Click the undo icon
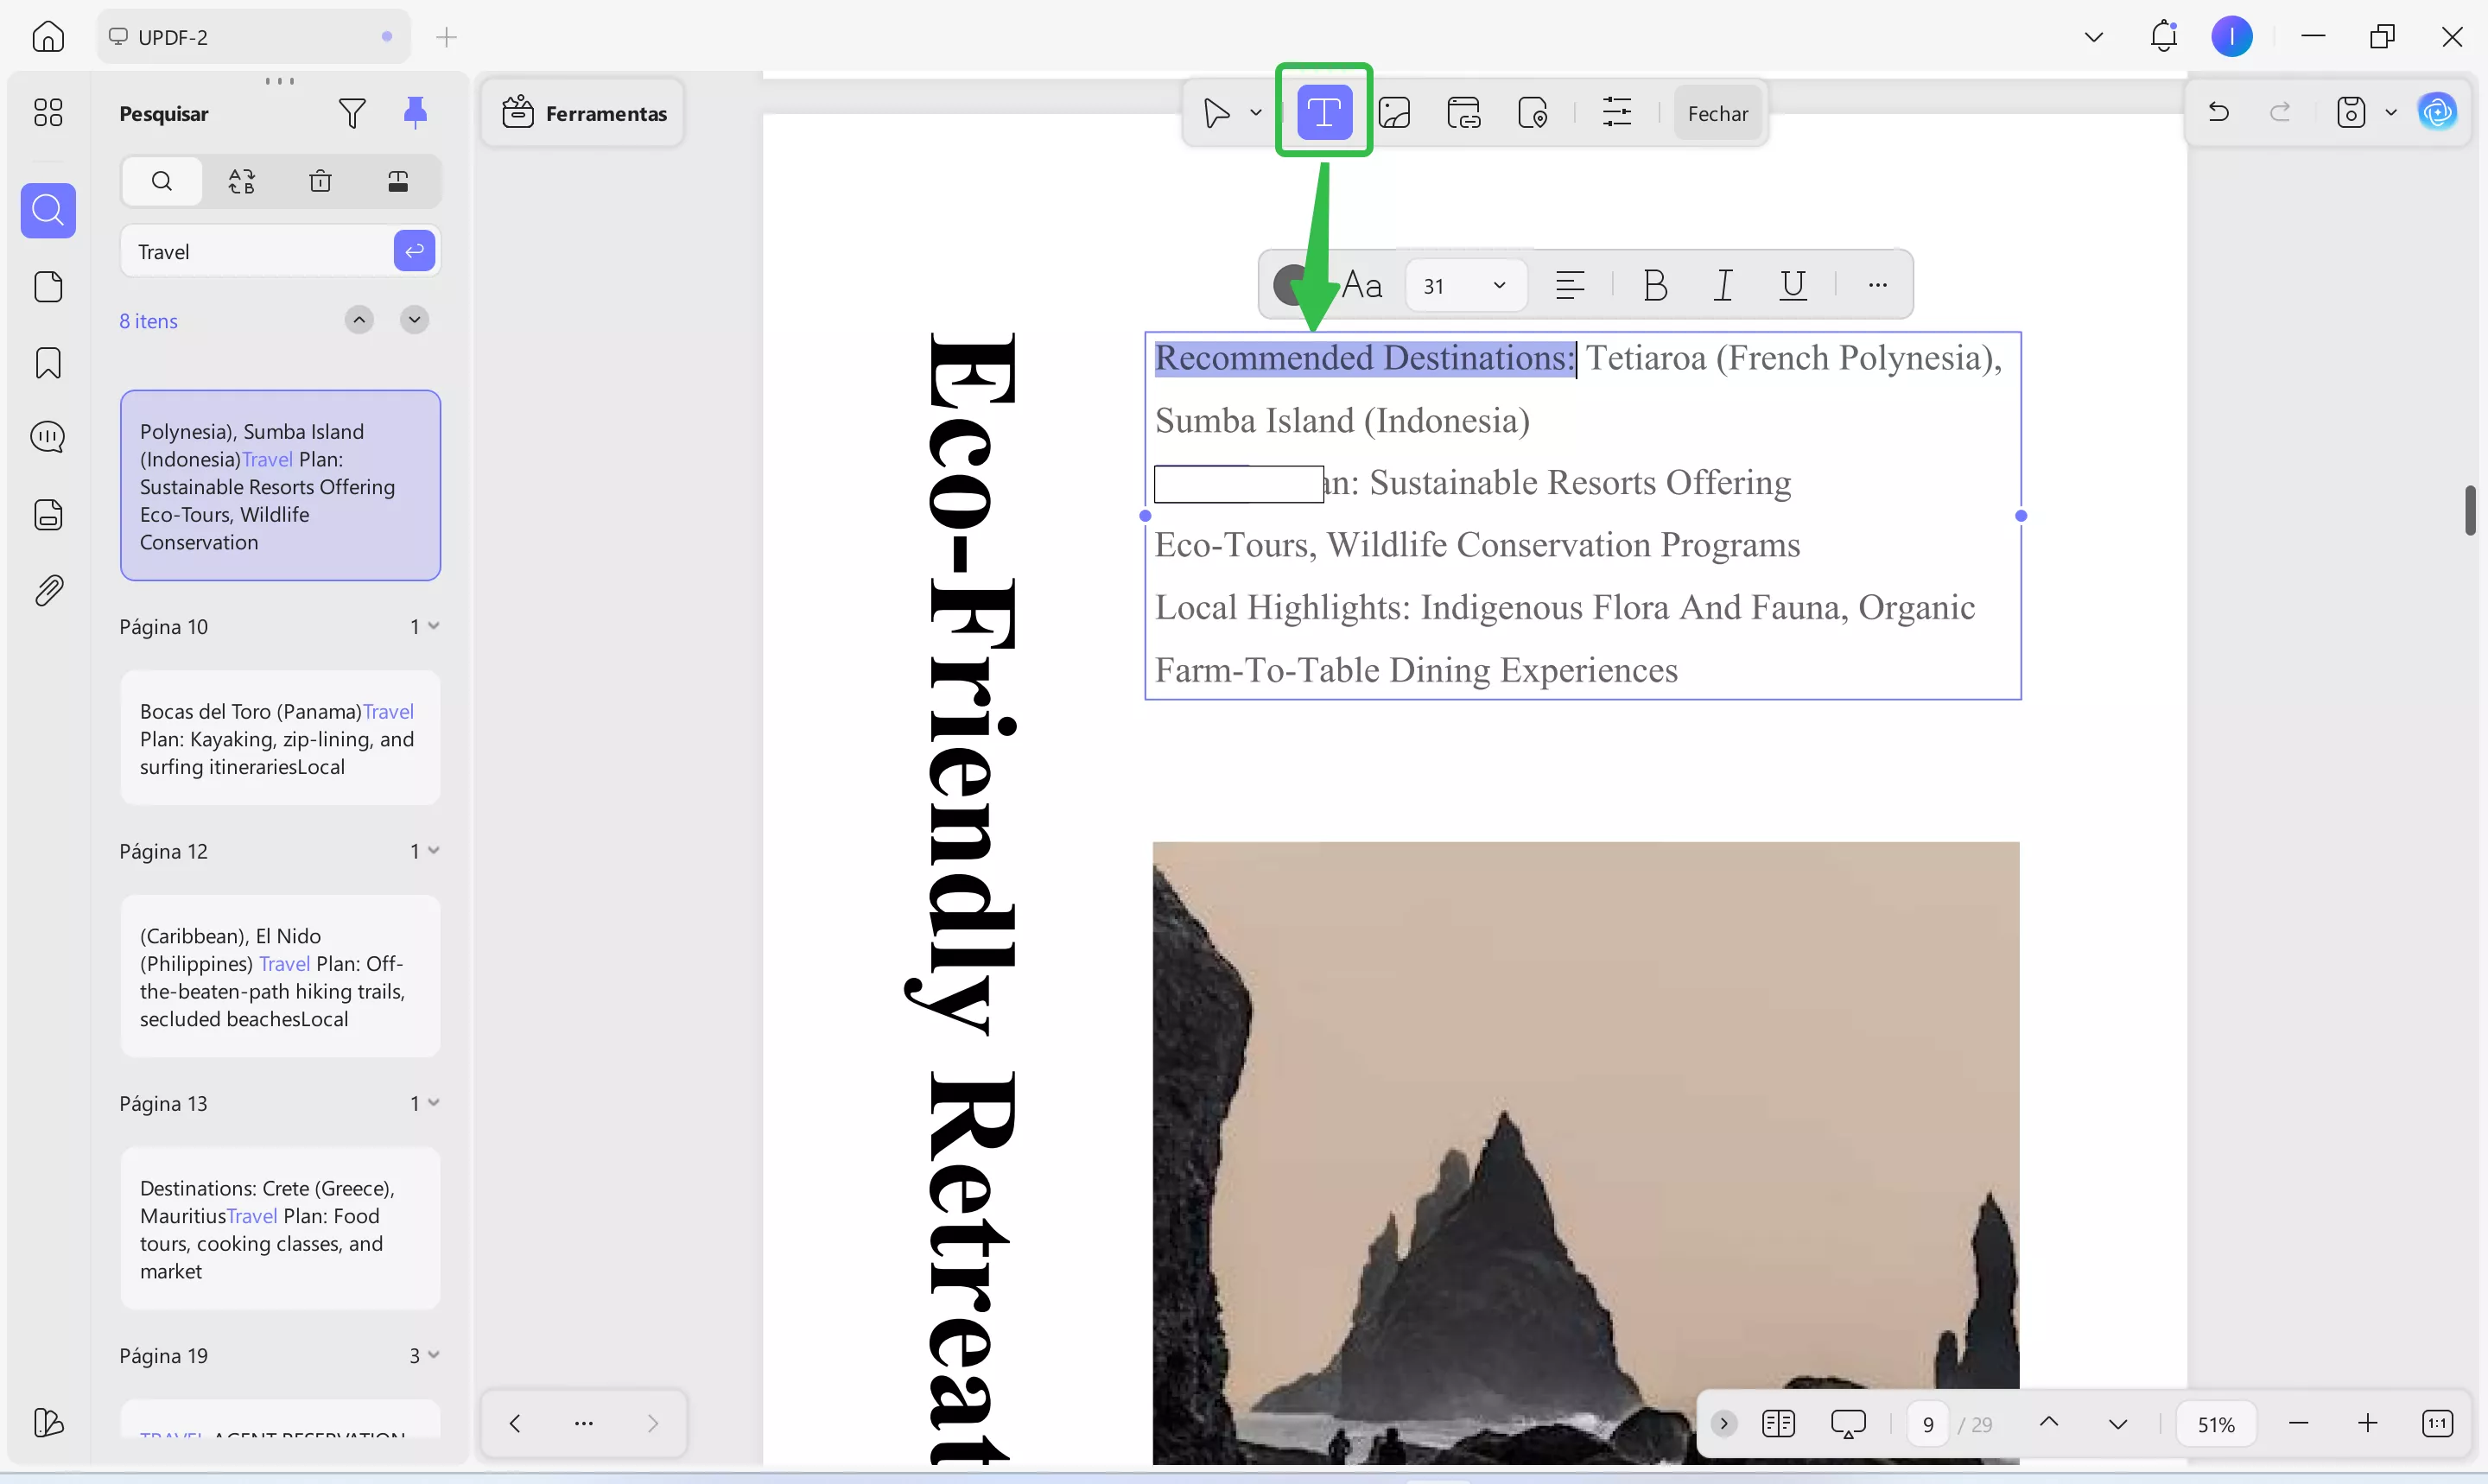 [2218, 112]
